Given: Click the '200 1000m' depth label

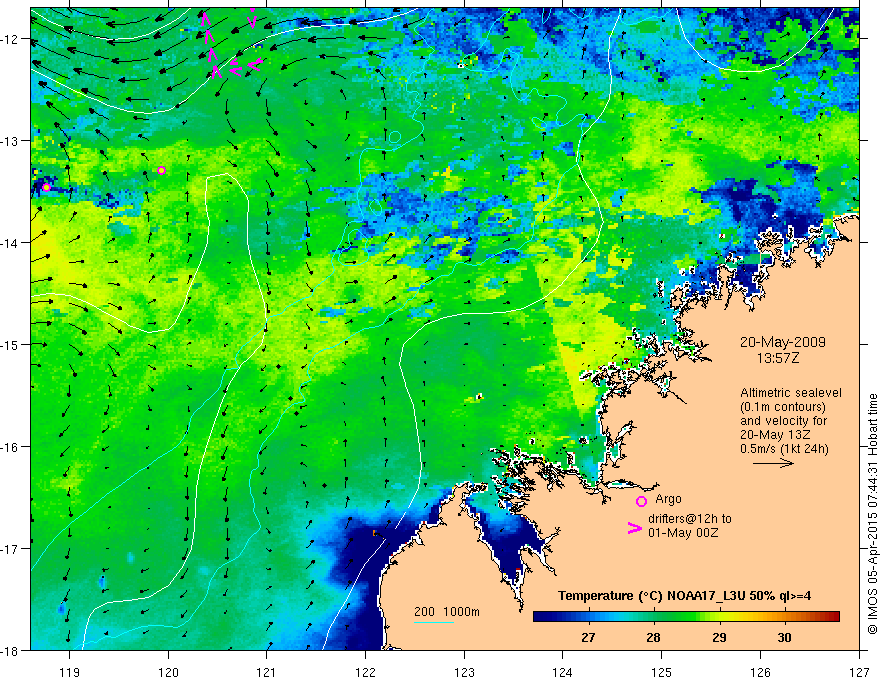Looking at the screenshot, I should [x=447, y=612].
